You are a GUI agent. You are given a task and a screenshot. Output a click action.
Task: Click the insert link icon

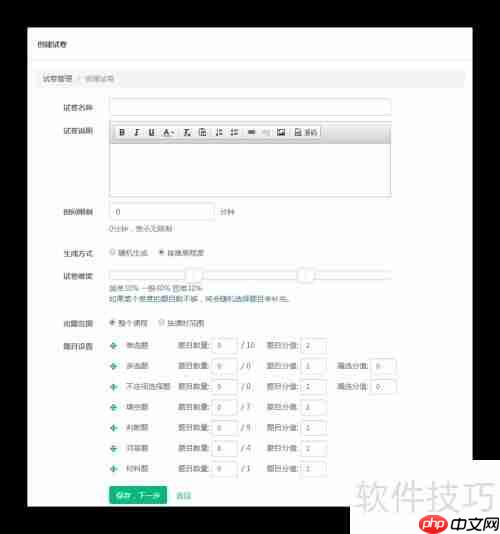(251, 132)
